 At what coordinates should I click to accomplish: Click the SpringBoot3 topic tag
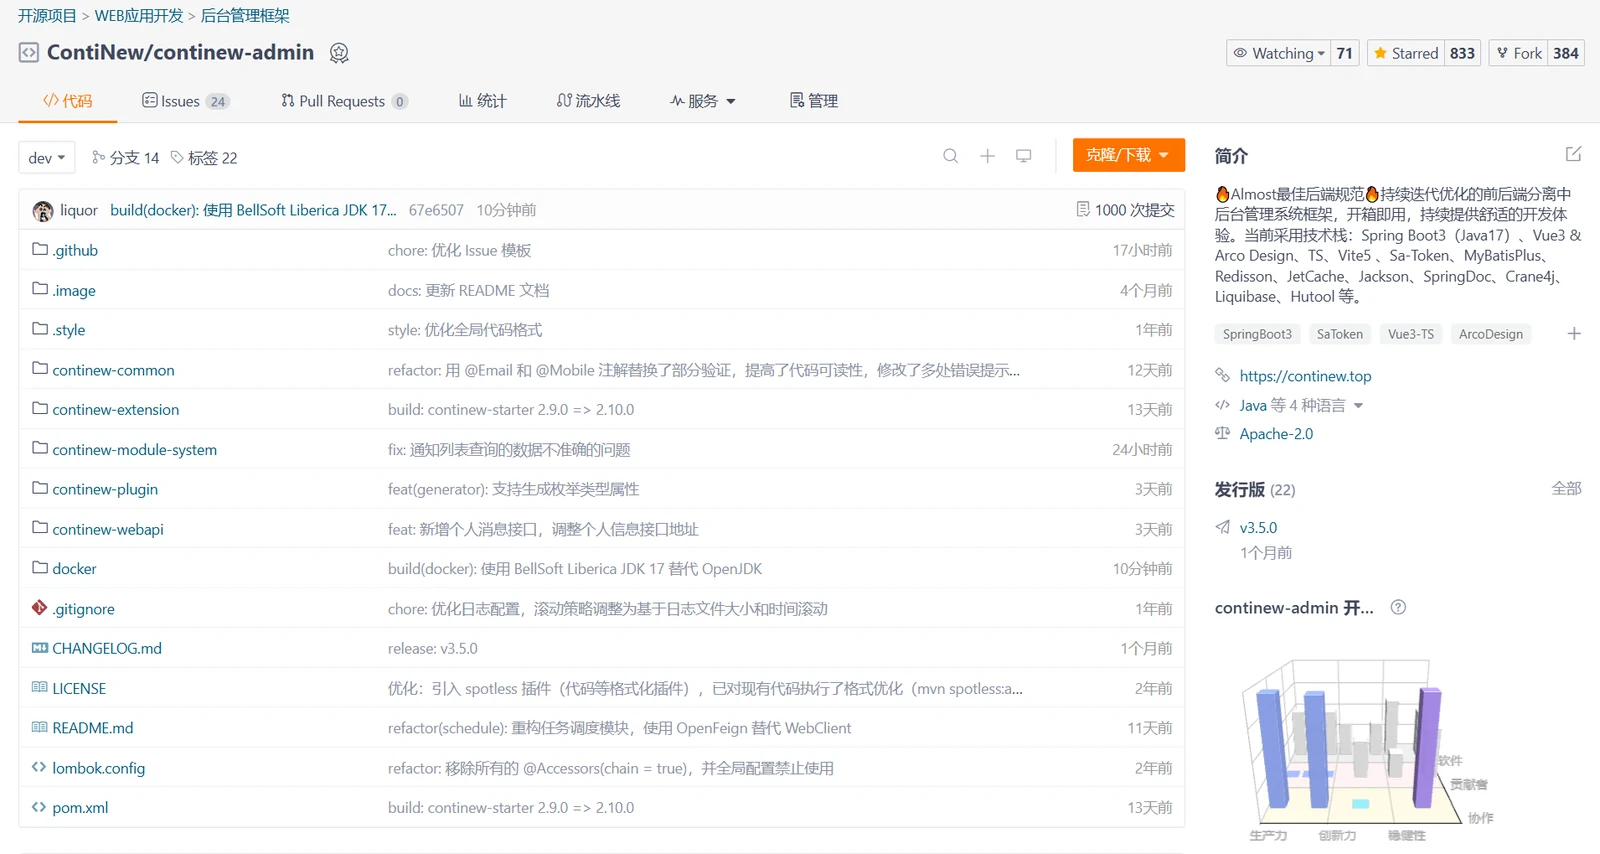(x=1257, y=334)
